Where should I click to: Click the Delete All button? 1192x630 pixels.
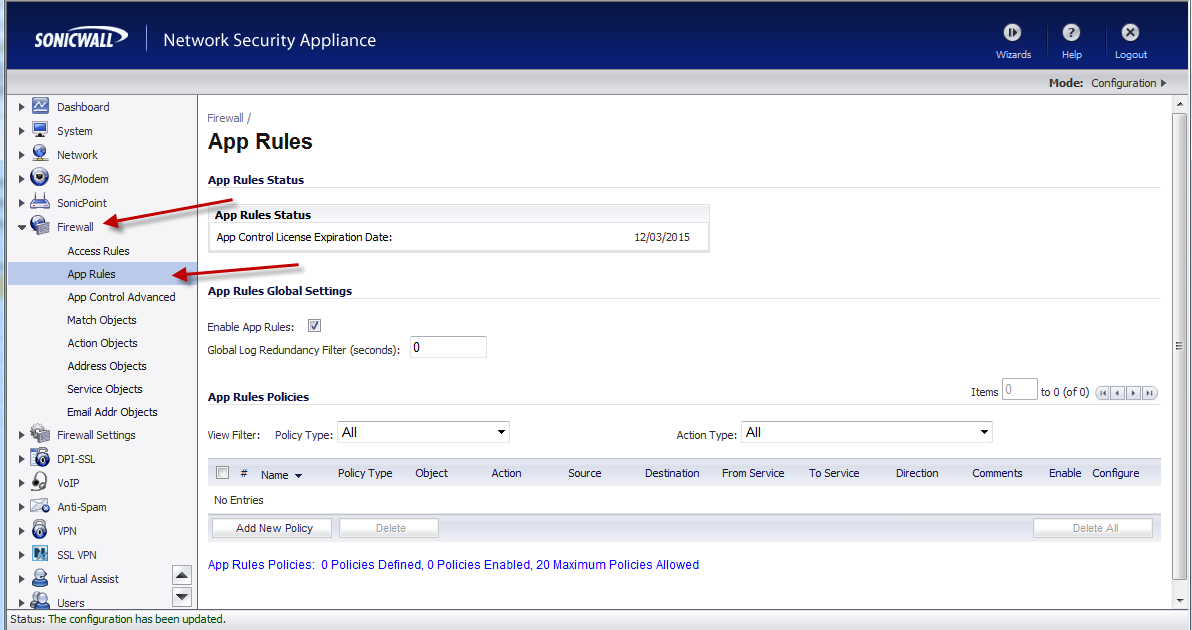point(1093,528)
